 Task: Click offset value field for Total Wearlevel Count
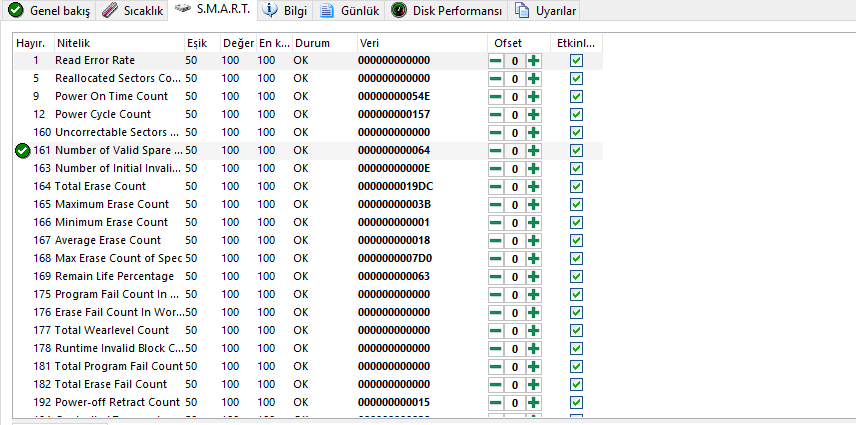tap(515, 331)
